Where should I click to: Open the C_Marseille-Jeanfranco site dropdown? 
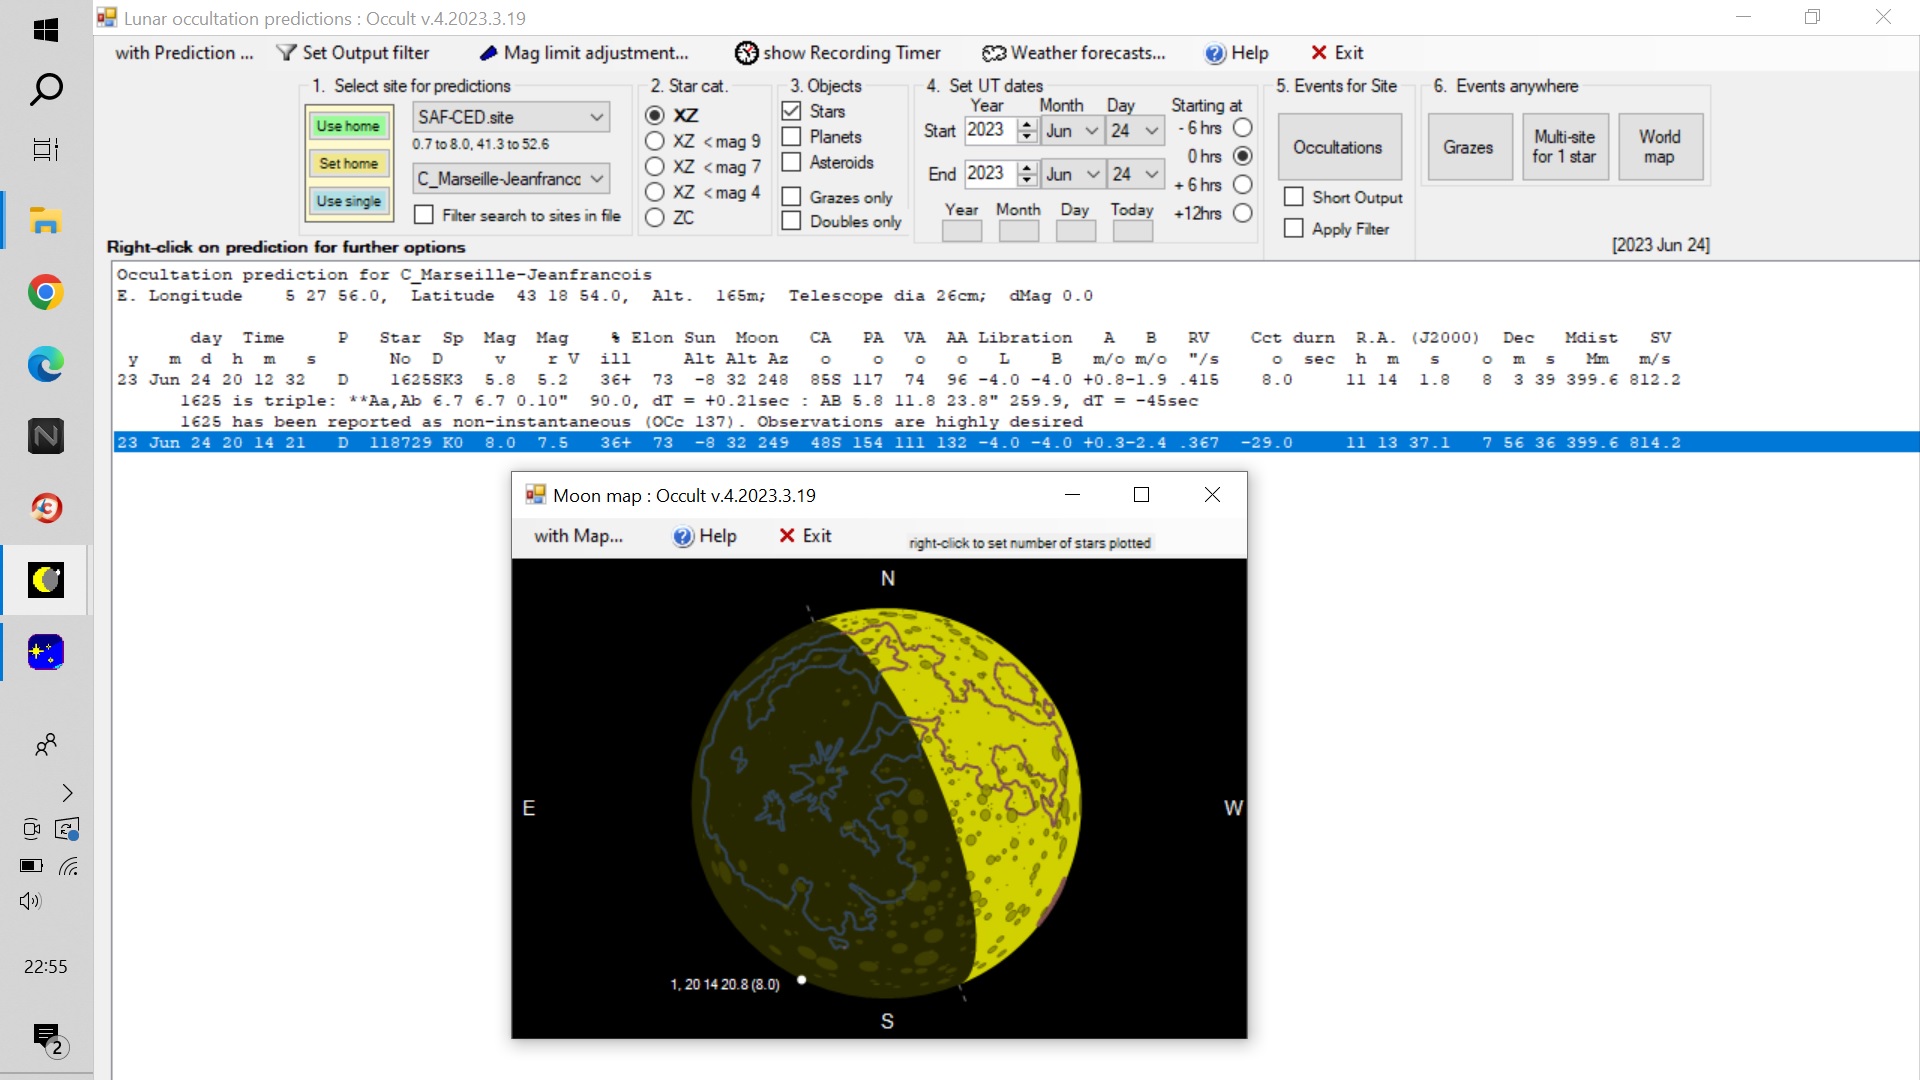pyautogui.click(x=597, y=179)
